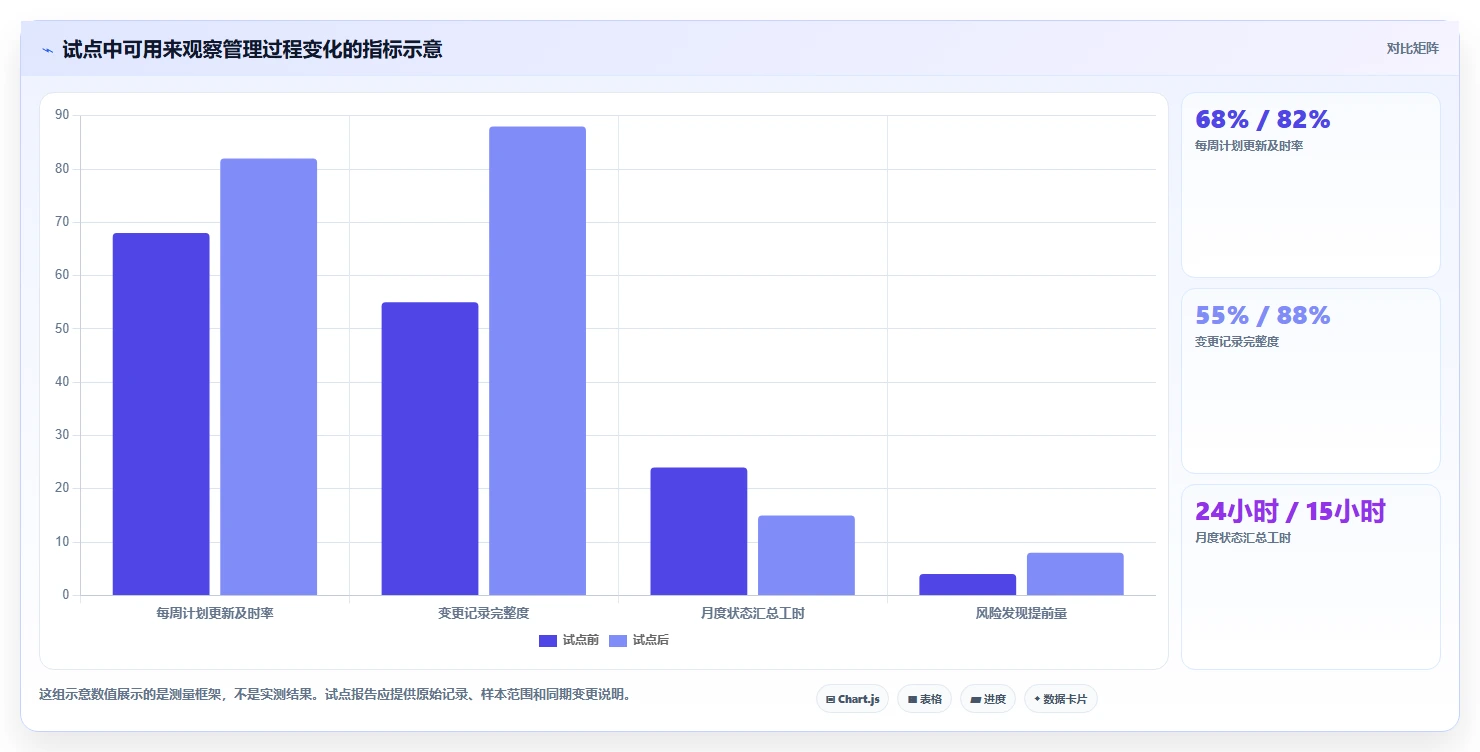Click the 对比矩阵 label
The image size is (1480, 752).
coord(1413,48)
